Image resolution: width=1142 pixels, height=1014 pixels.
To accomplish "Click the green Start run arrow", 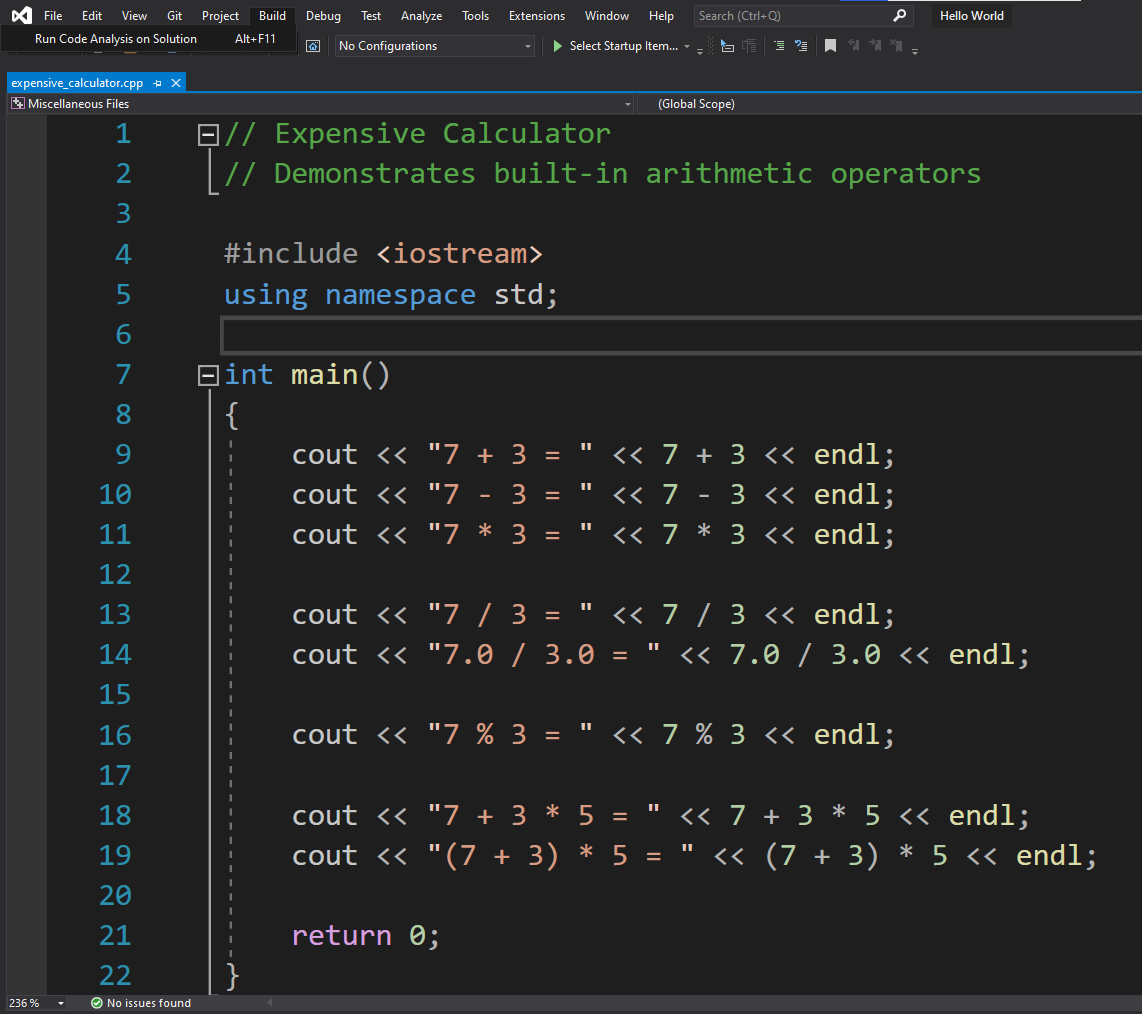I will click(x=557, y=46).
